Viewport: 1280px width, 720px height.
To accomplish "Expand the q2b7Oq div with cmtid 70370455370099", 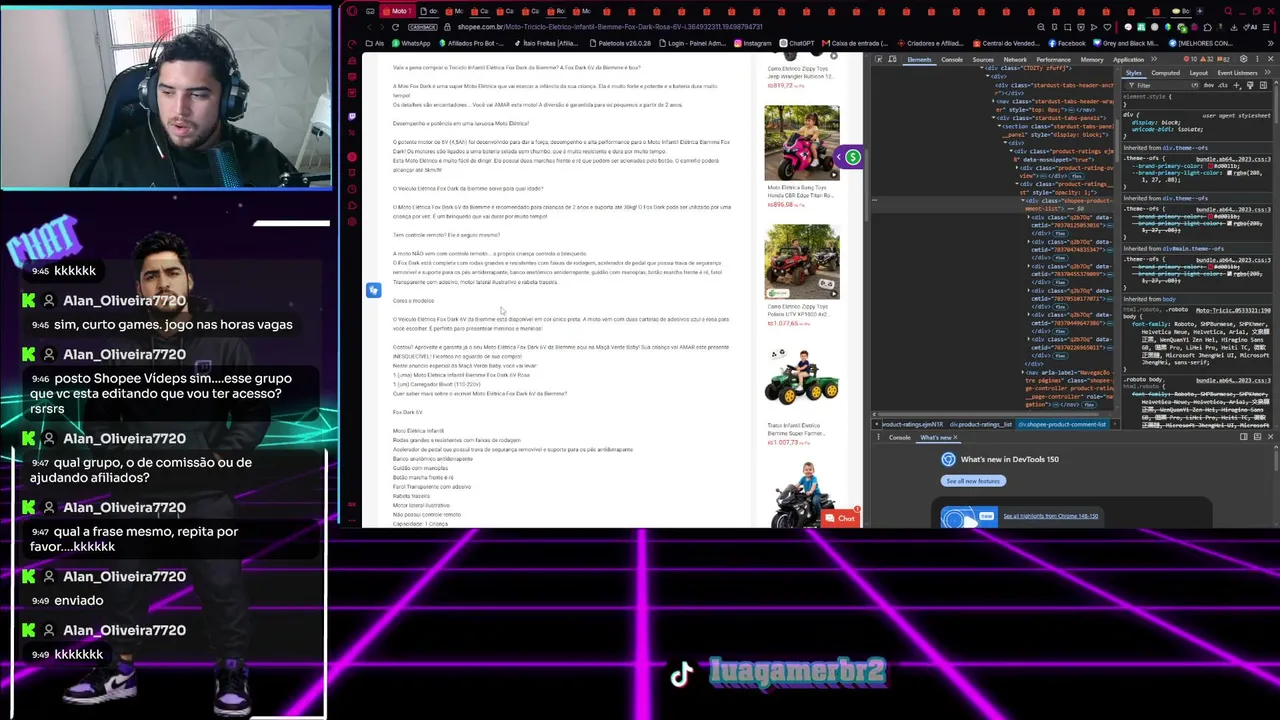I will pyautogui.click(x=1029, y=267).
